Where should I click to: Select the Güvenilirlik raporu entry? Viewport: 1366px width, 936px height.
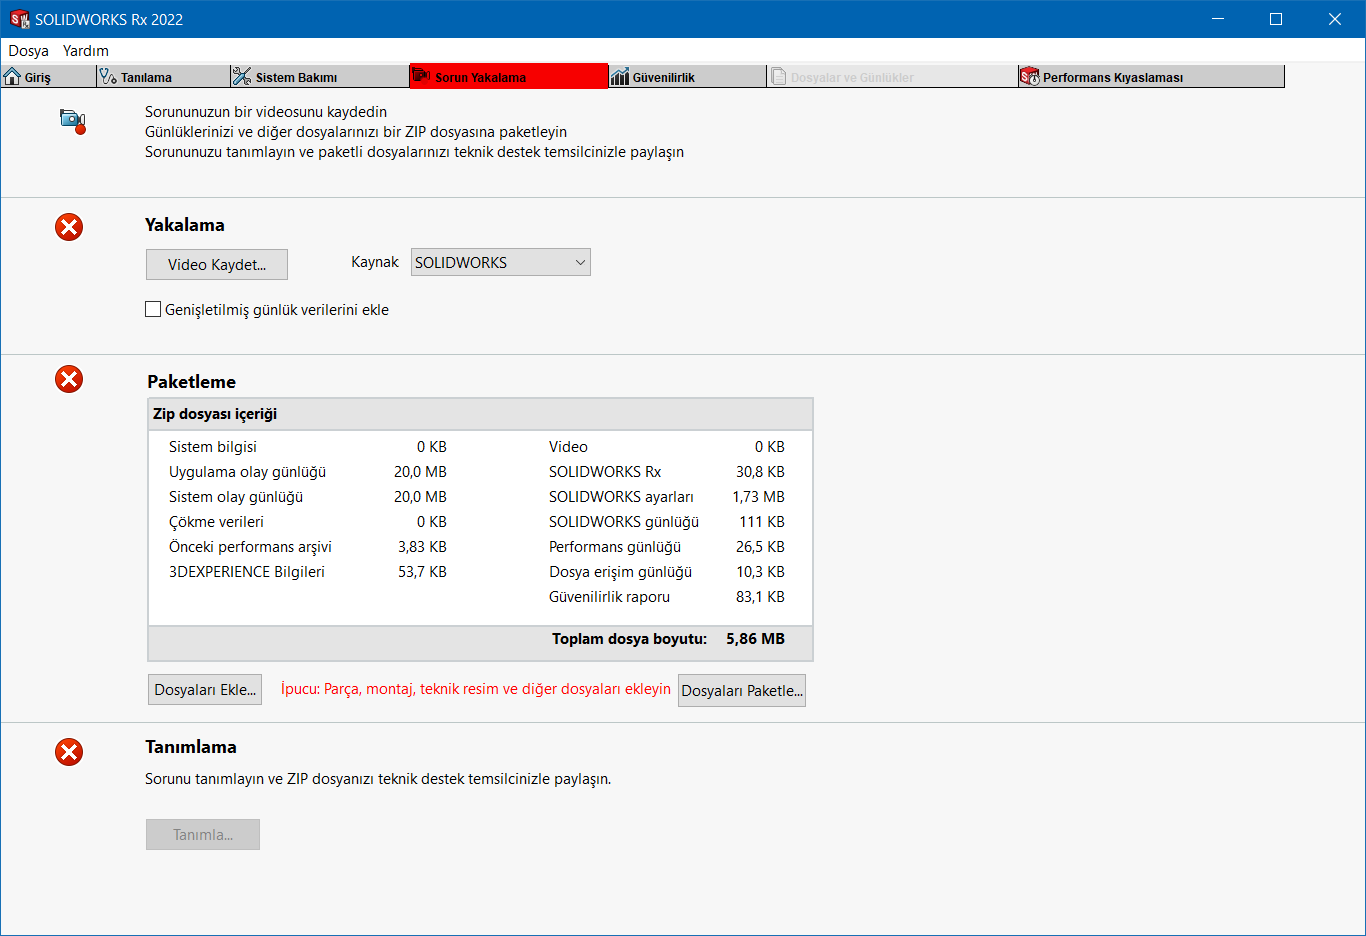click(x=667, y=597)
